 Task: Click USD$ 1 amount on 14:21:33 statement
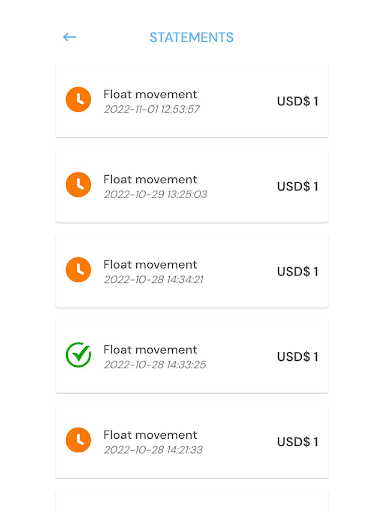click(x=297, y=442)
